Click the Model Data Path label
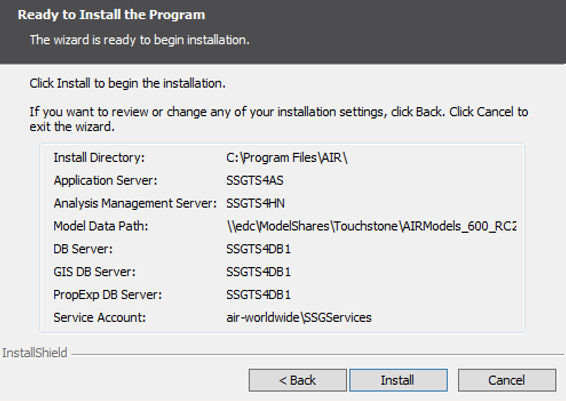 pos(100,226)
